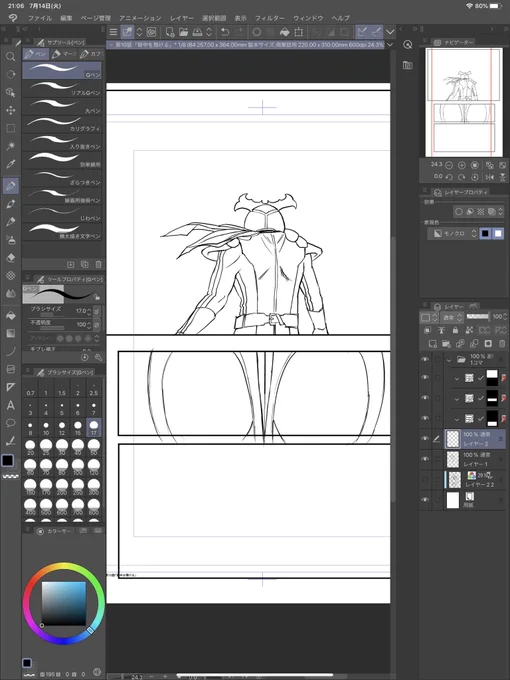Image resolution: width=510 pixels, height=680 pixels.
Task: Click the New raster layer icon
Action: coord(432,343)
